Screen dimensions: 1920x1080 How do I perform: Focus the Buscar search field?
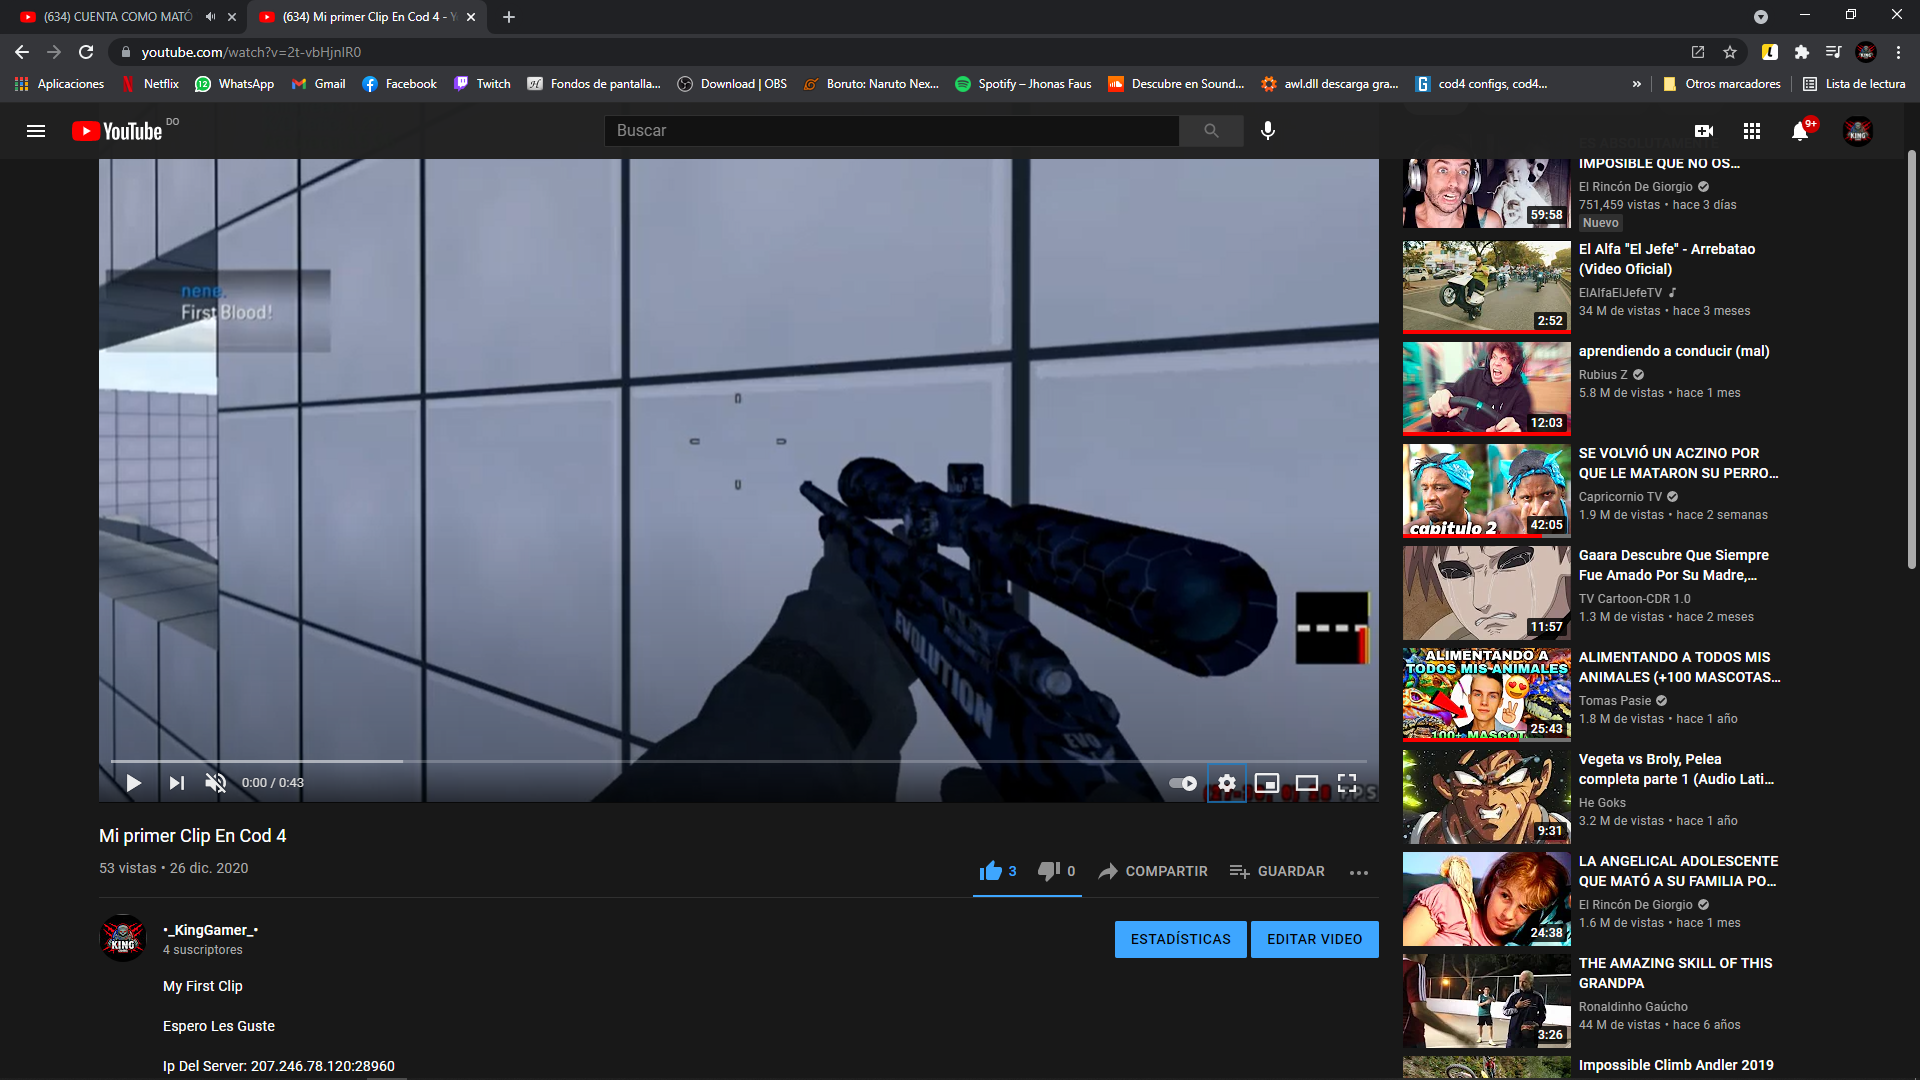click(x=891, y=131)
